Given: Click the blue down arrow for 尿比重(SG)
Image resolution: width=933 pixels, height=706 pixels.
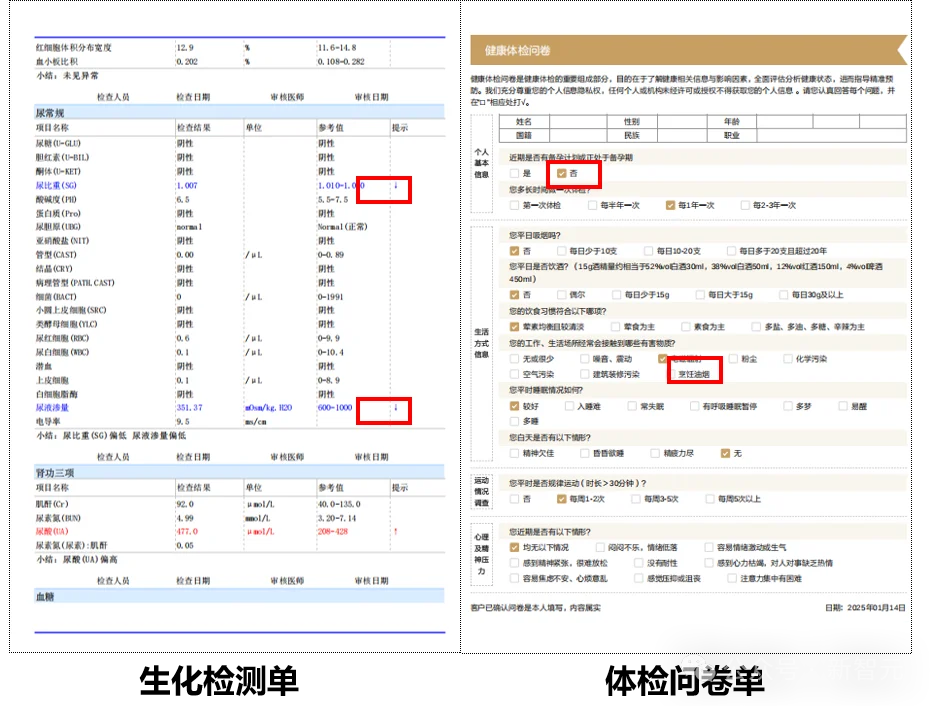Looking at the screenshot, I should coord(395,185).
